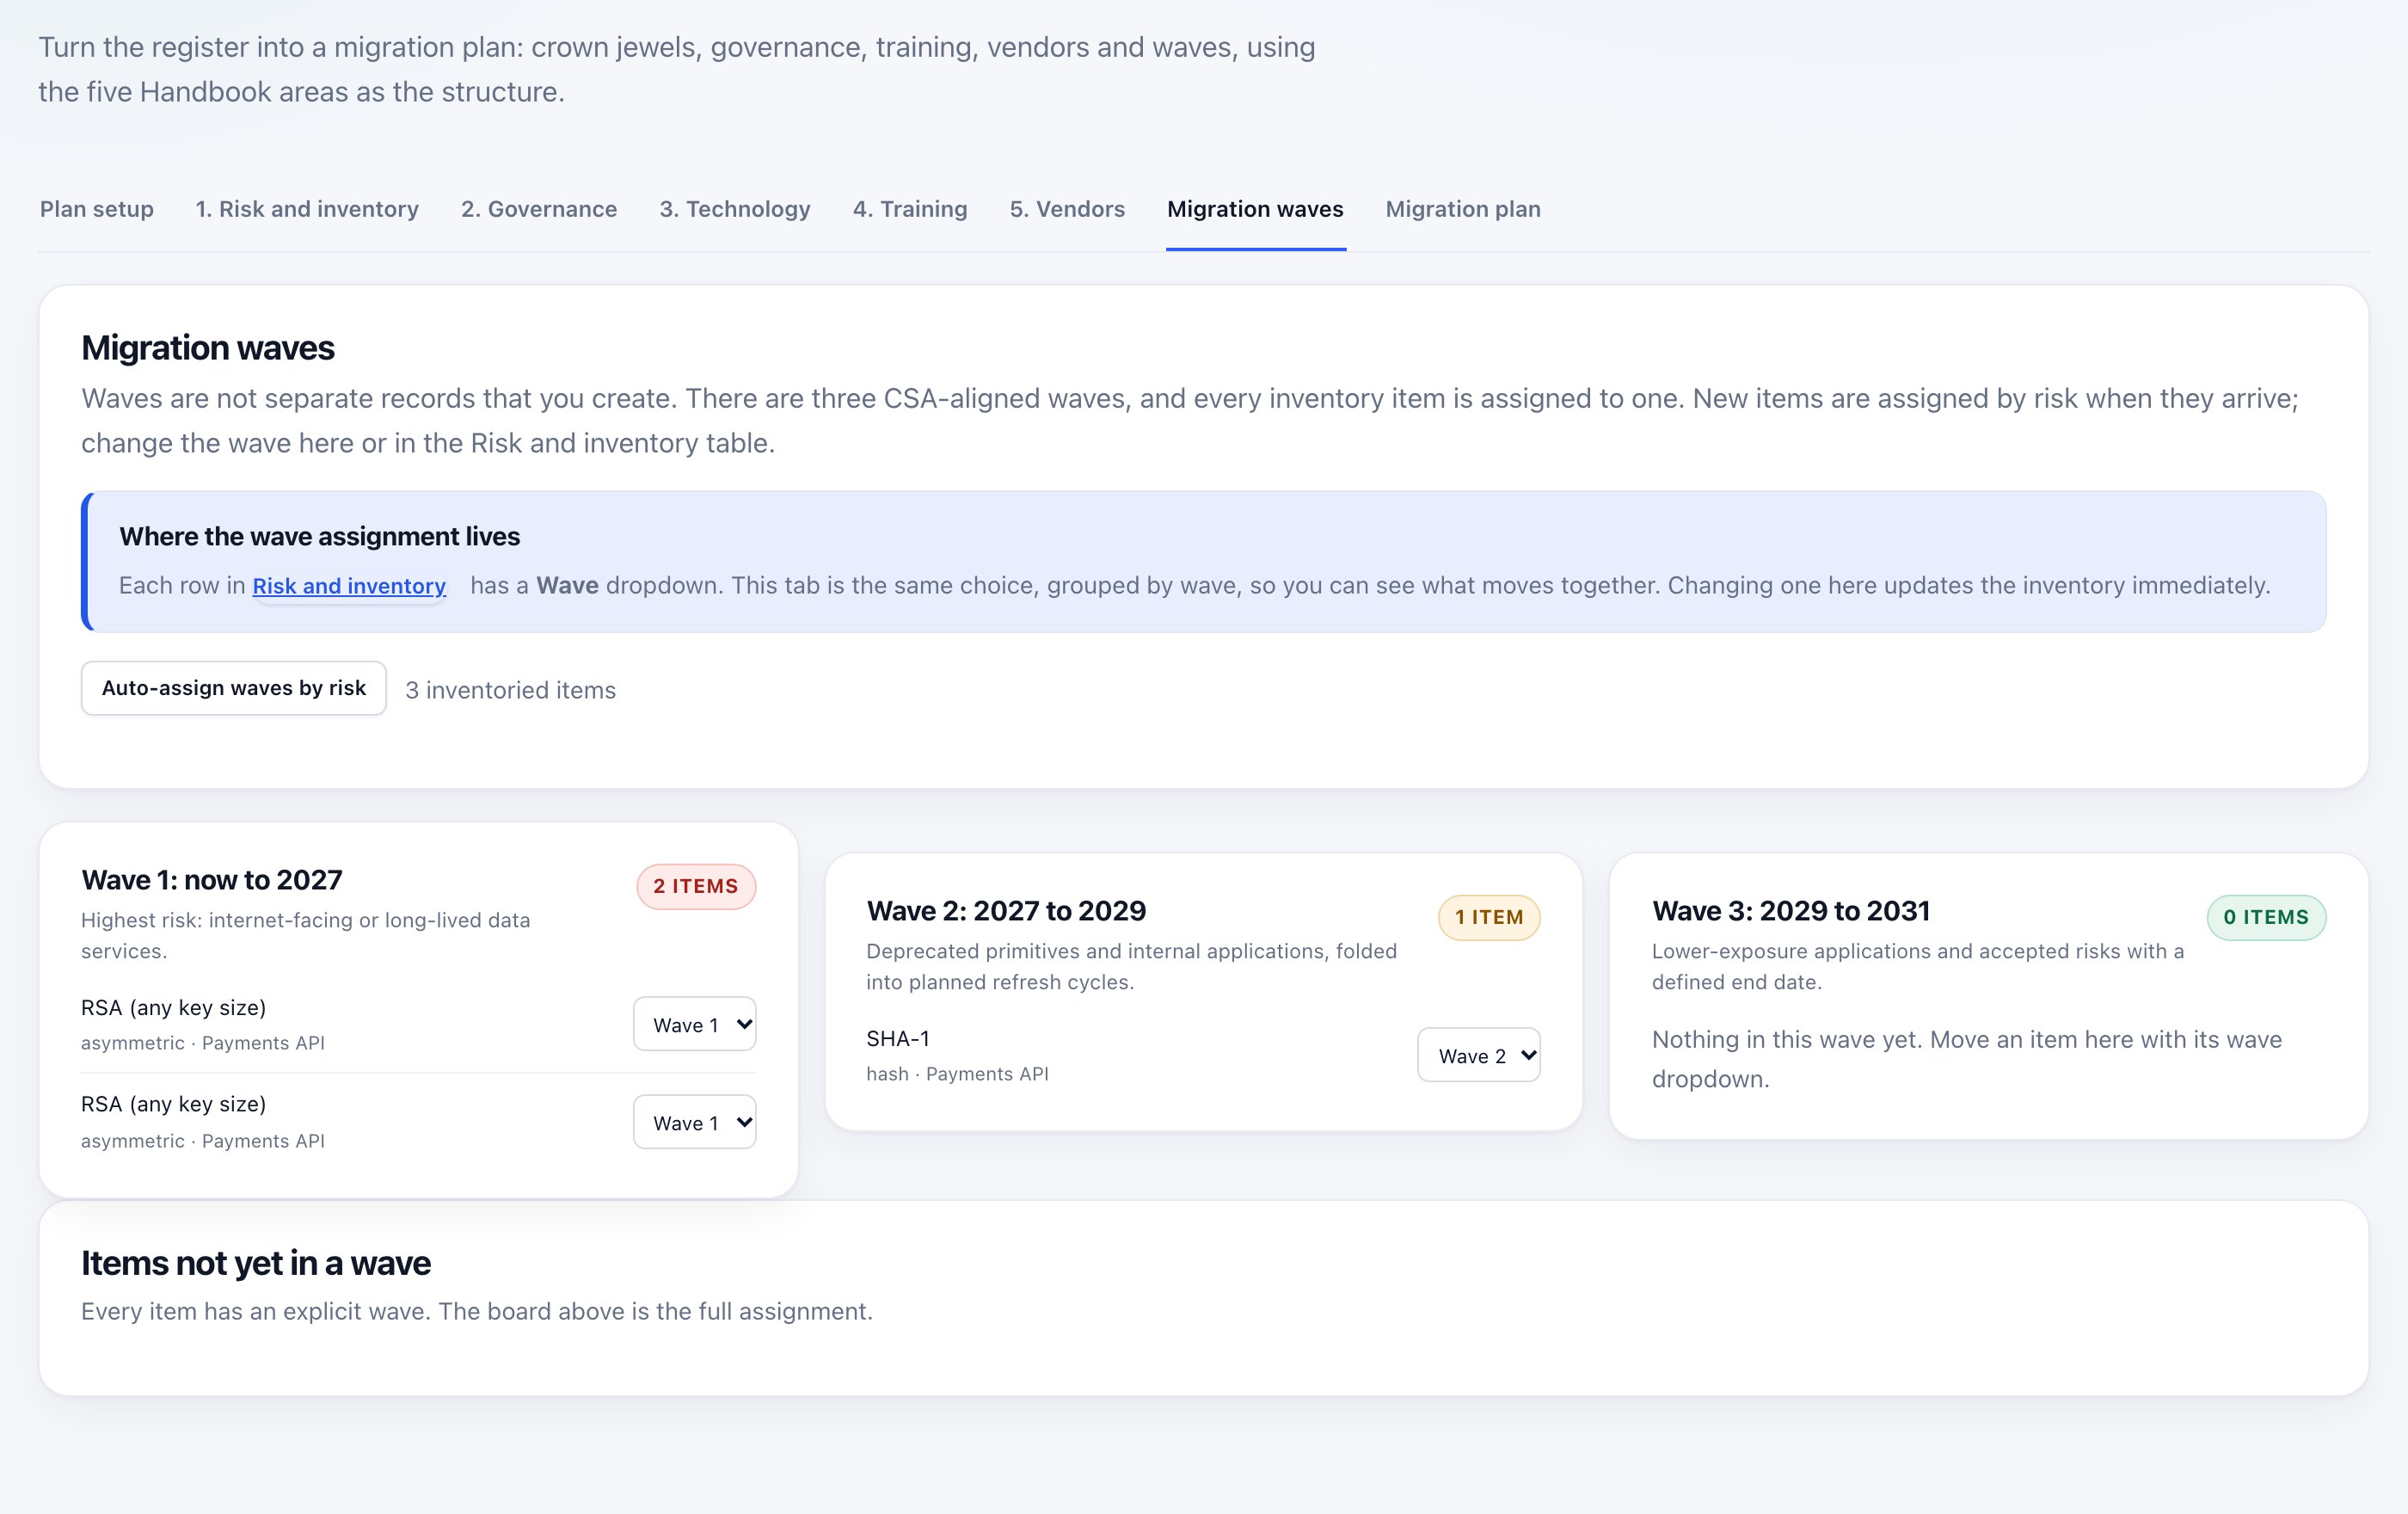Open the 5. Vendors tab
This screenshot has width=2408, height=1514.
pos(1067,209)
